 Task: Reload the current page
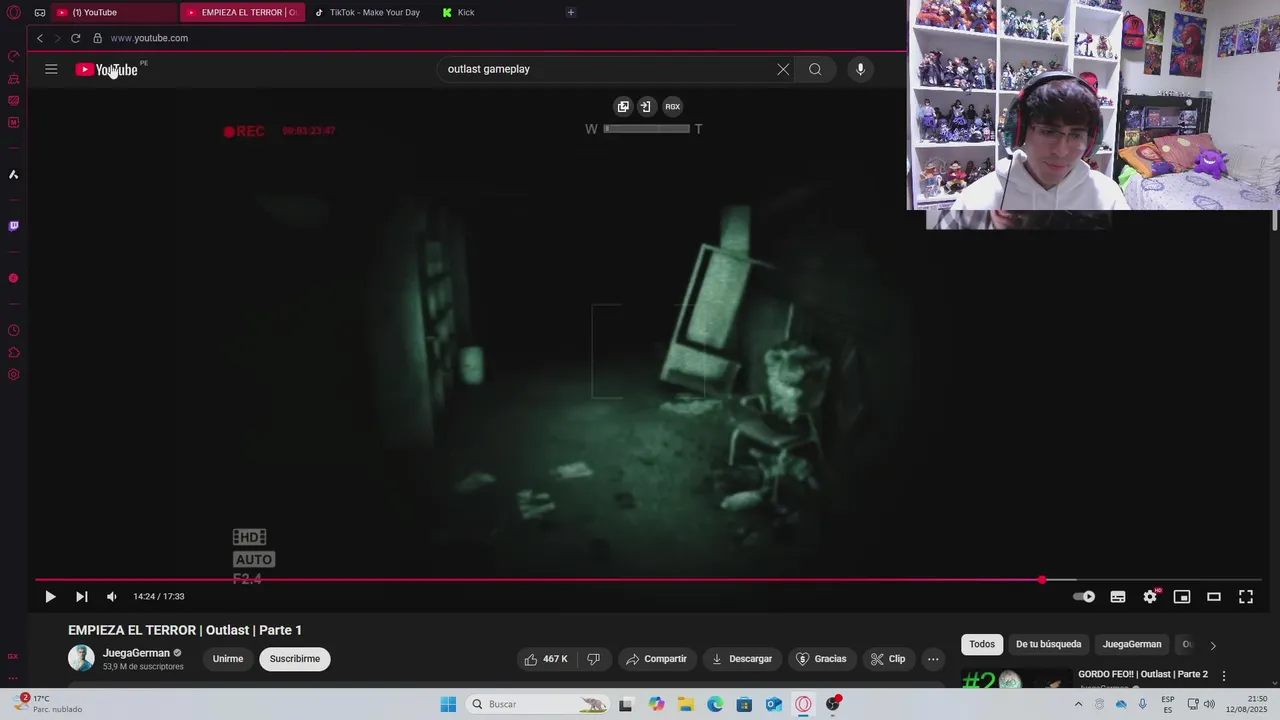pos(75,38)
